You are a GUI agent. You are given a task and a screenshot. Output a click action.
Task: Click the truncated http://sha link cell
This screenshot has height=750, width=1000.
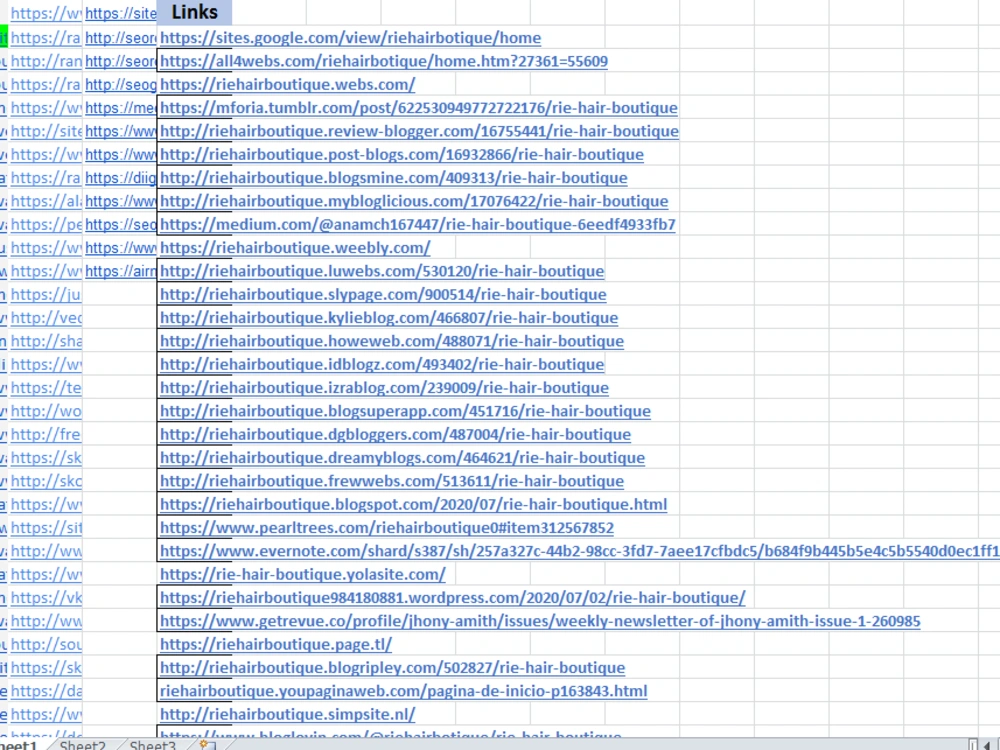[46, 341]
